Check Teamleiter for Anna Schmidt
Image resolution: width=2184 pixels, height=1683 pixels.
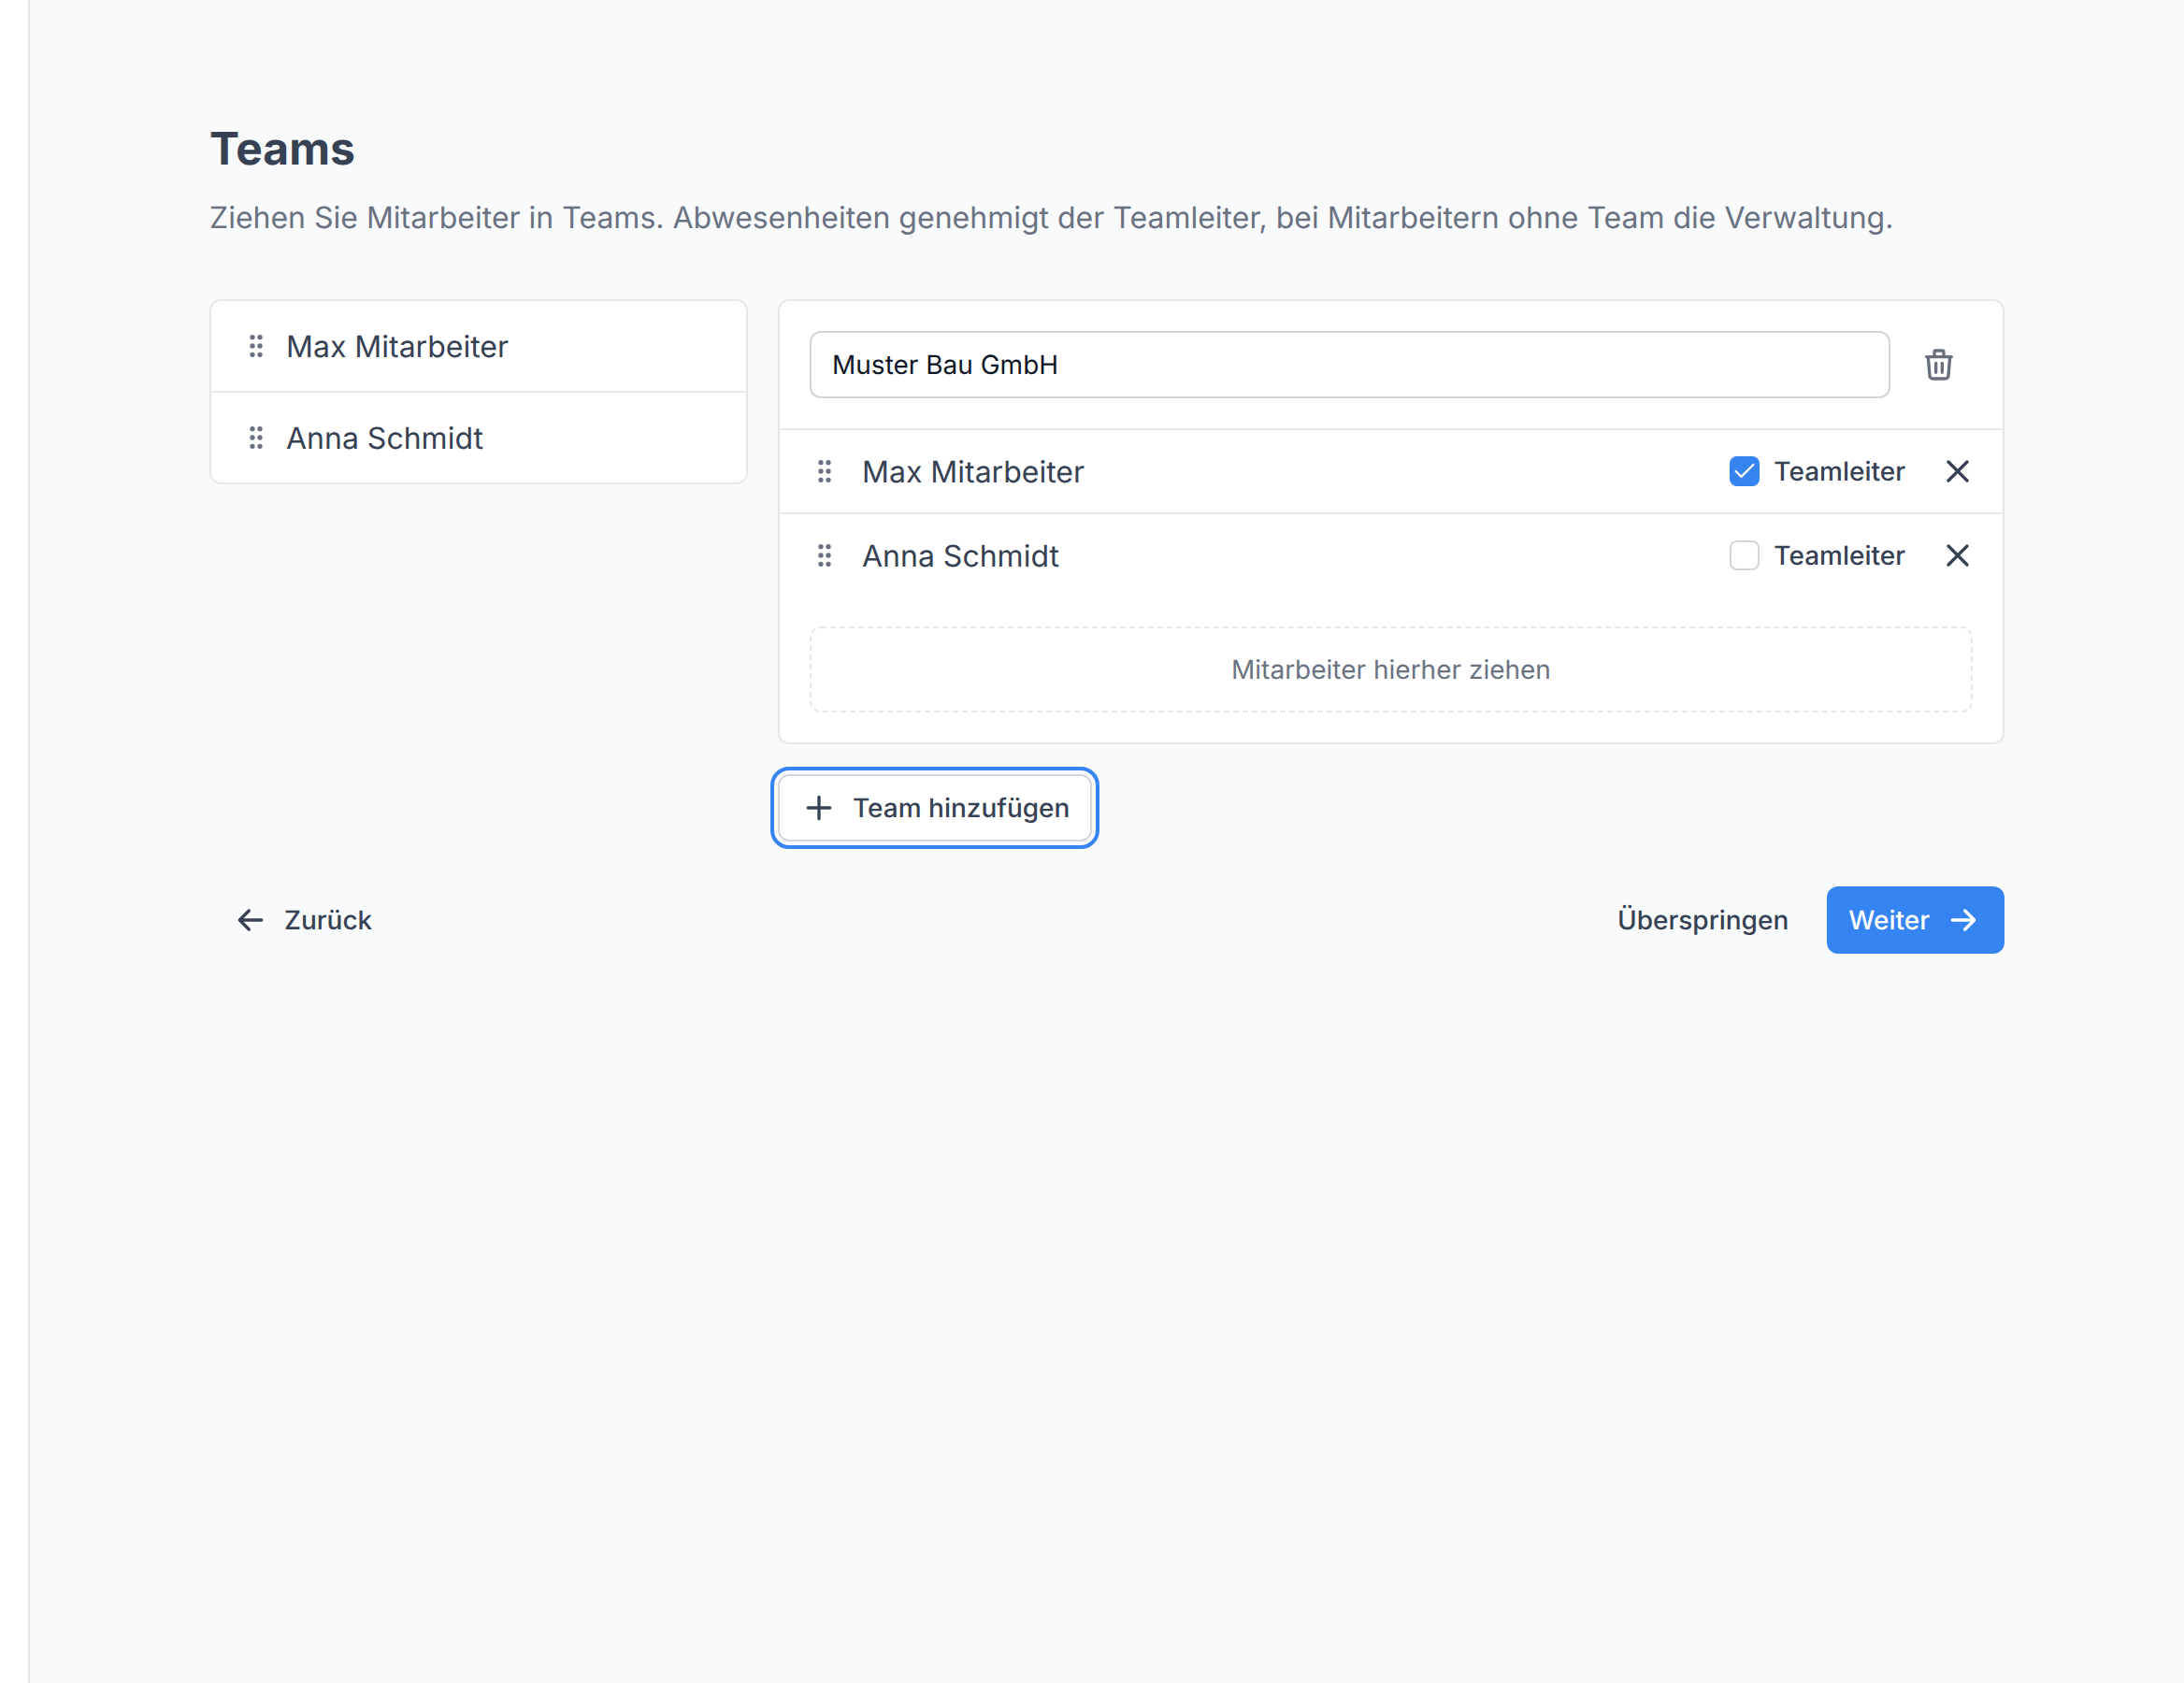pos(1744,555)
